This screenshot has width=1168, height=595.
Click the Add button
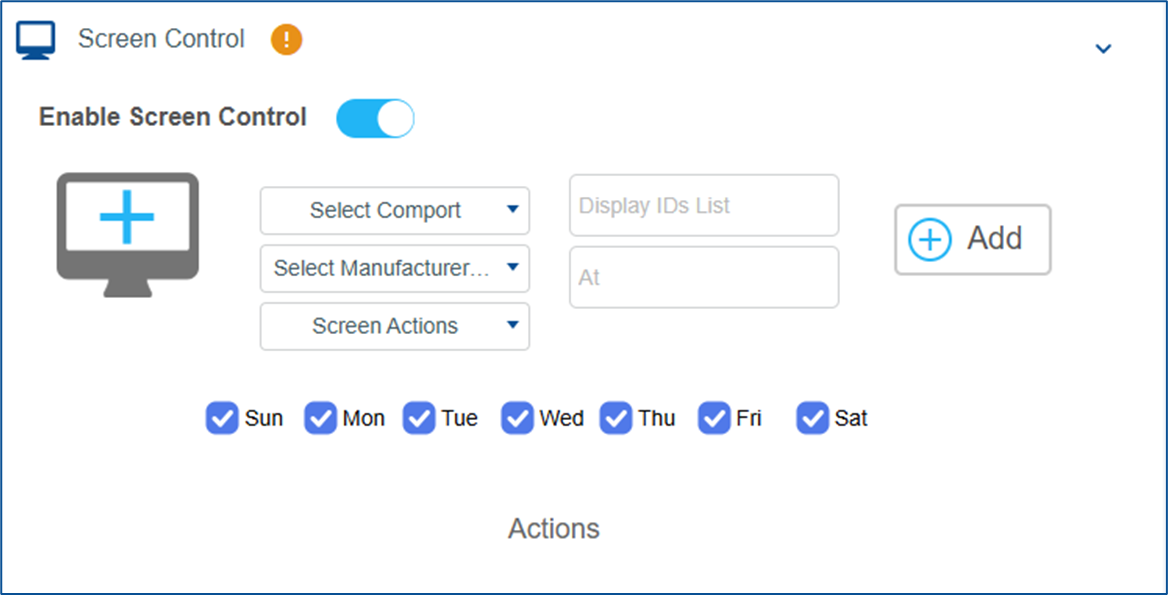point(973,240)
